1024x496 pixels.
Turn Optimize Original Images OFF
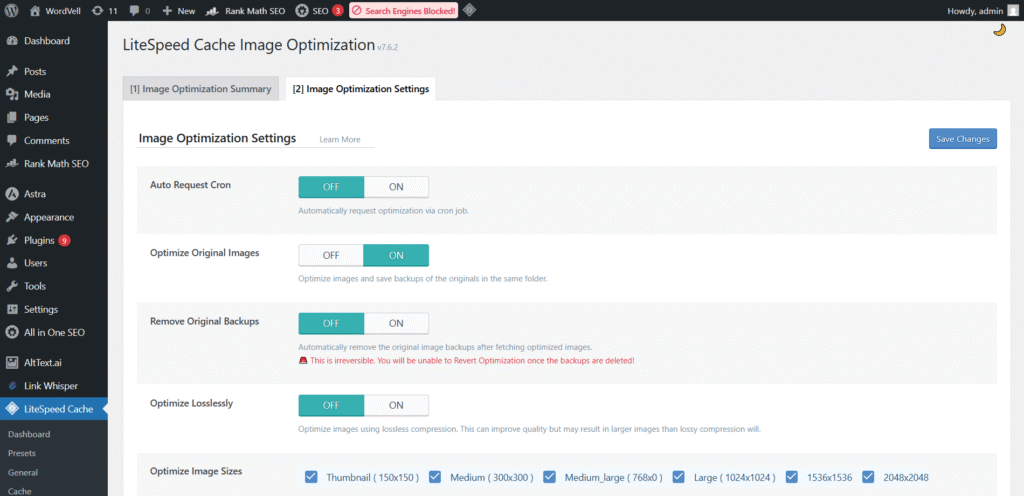pyautogui.click(x=331, y=255)
